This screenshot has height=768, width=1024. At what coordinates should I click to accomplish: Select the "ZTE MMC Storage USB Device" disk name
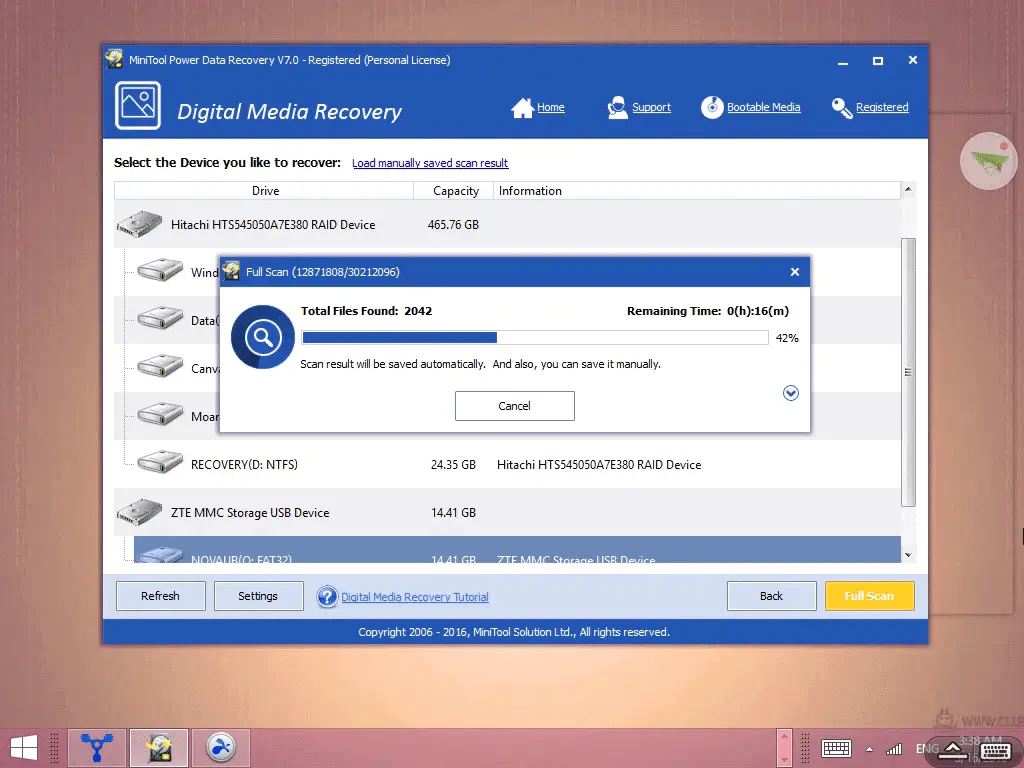coord(250,513)
